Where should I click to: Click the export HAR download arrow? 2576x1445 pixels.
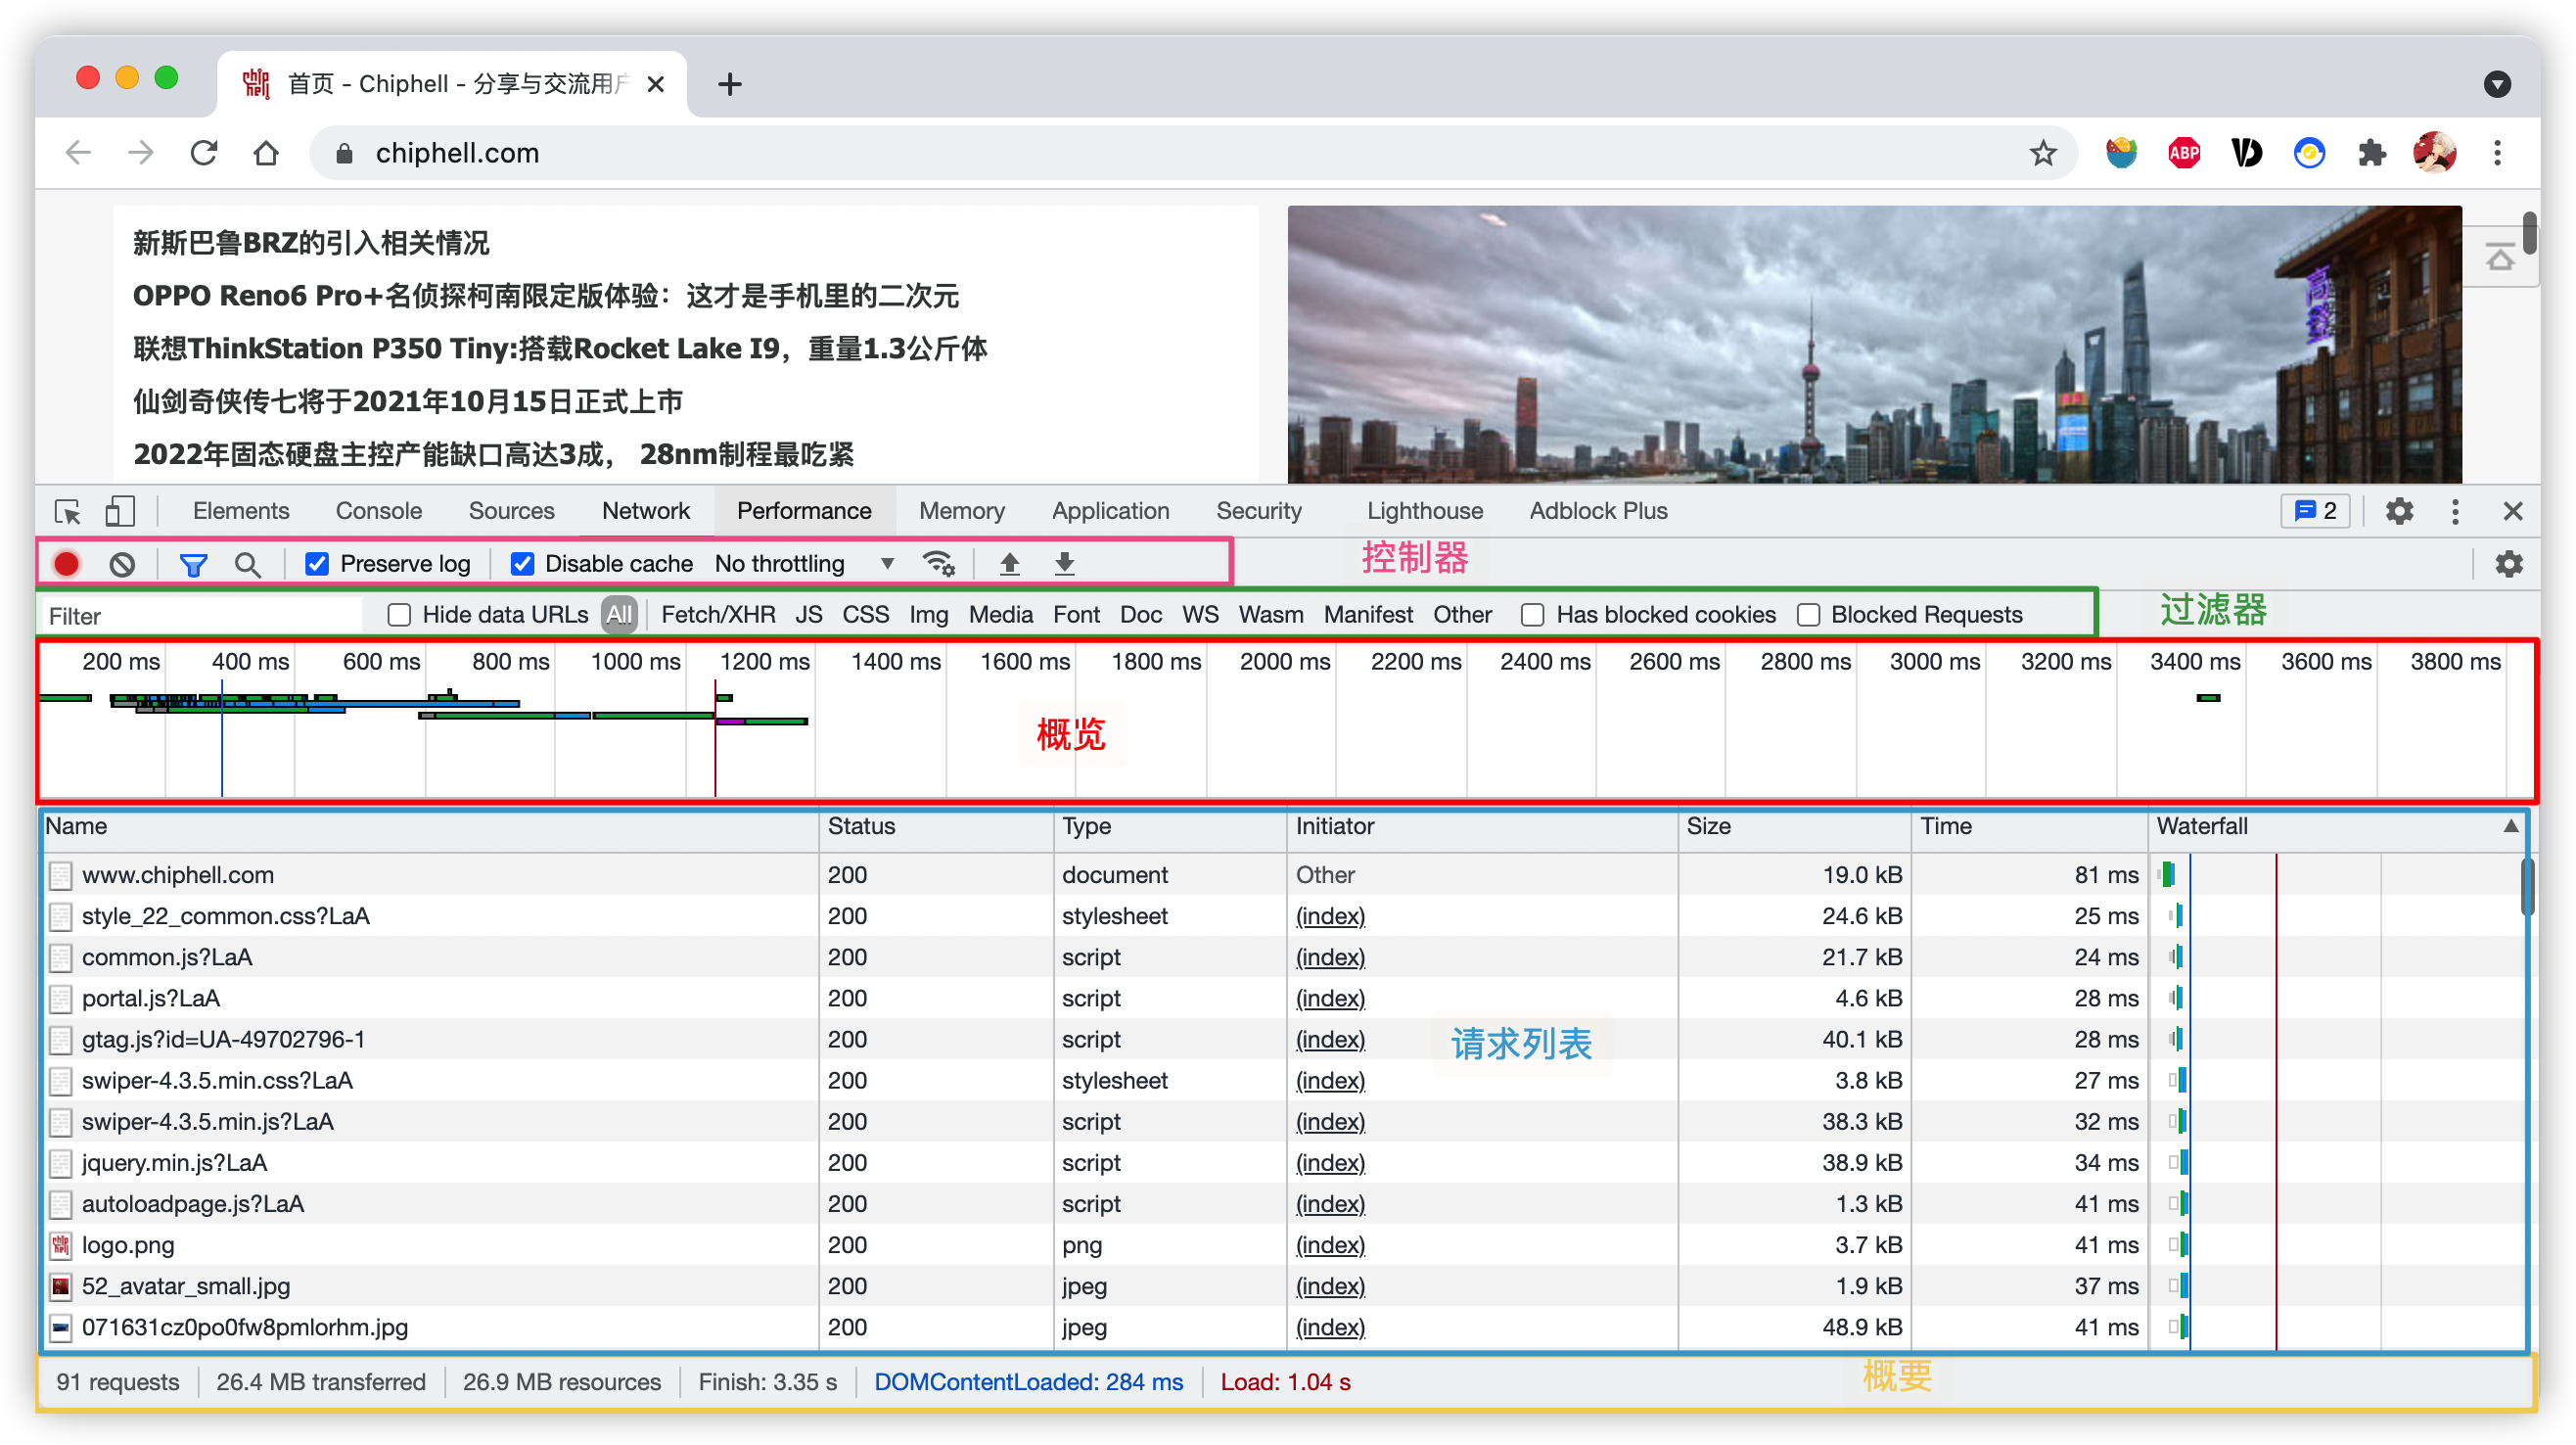click(1065, 564)
